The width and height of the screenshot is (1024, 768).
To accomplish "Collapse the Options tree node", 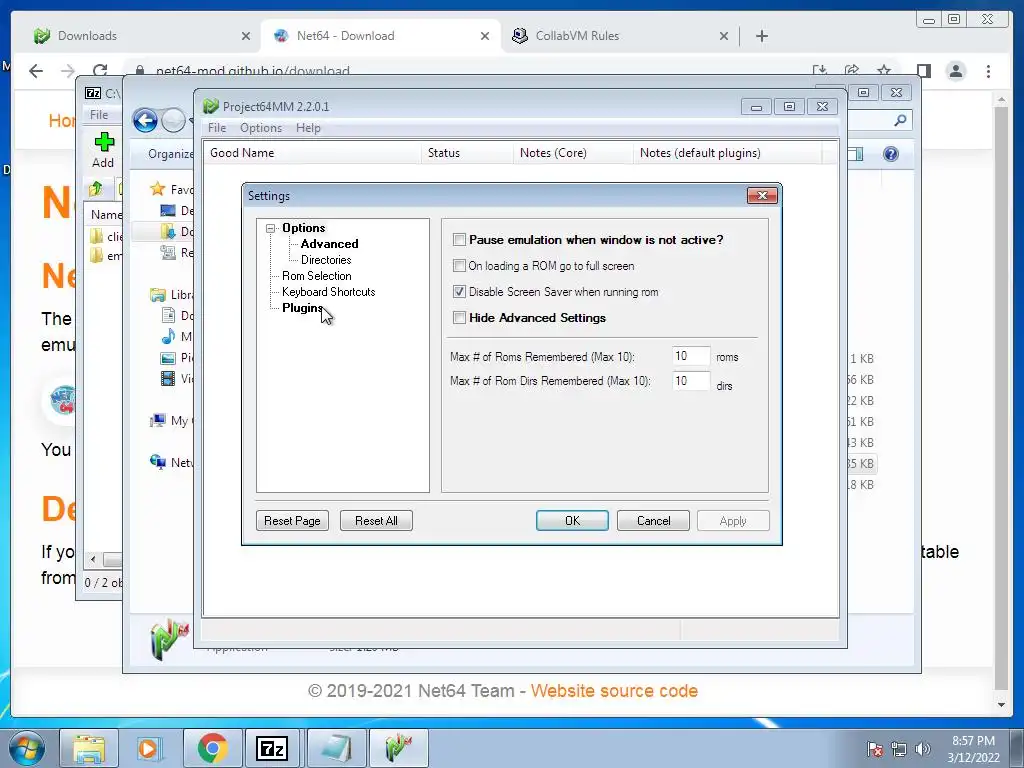I will click(270, 229).
